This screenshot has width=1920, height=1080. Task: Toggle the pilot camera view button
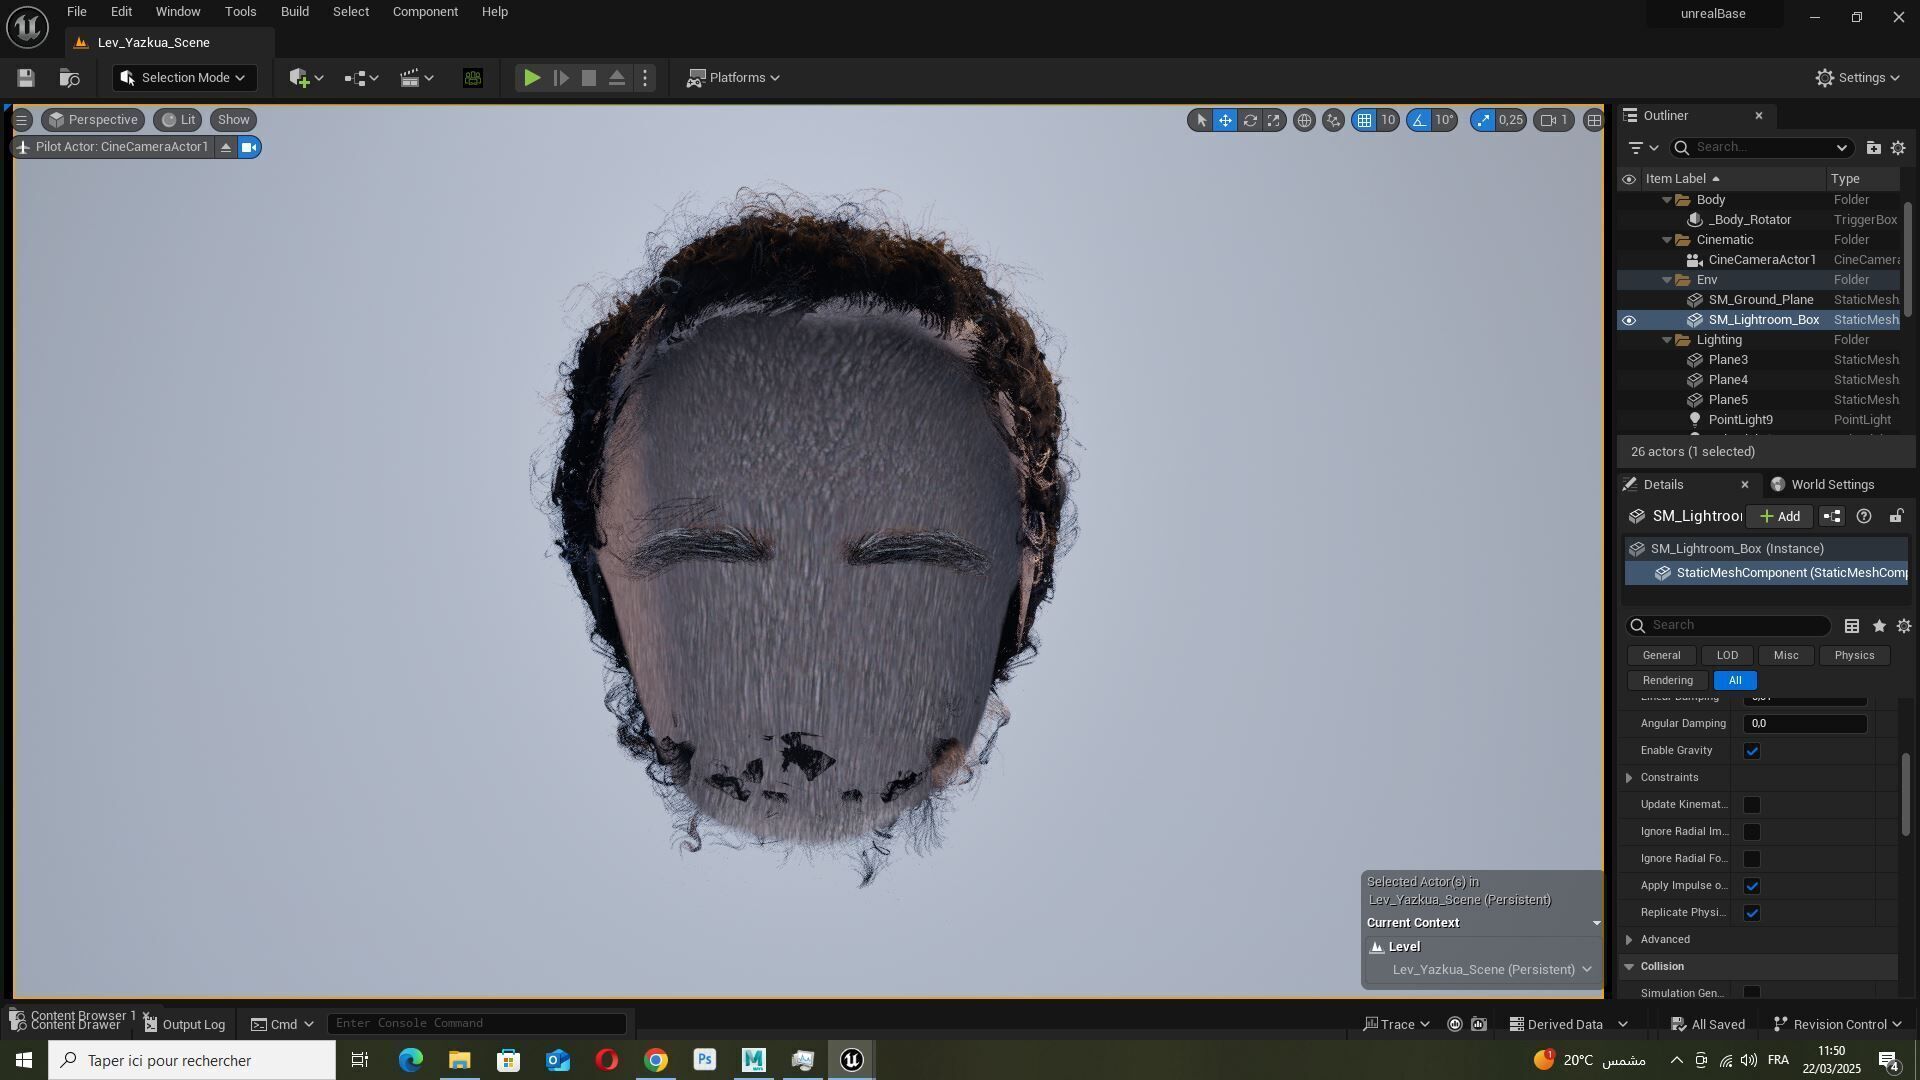(x=249, y=148)
